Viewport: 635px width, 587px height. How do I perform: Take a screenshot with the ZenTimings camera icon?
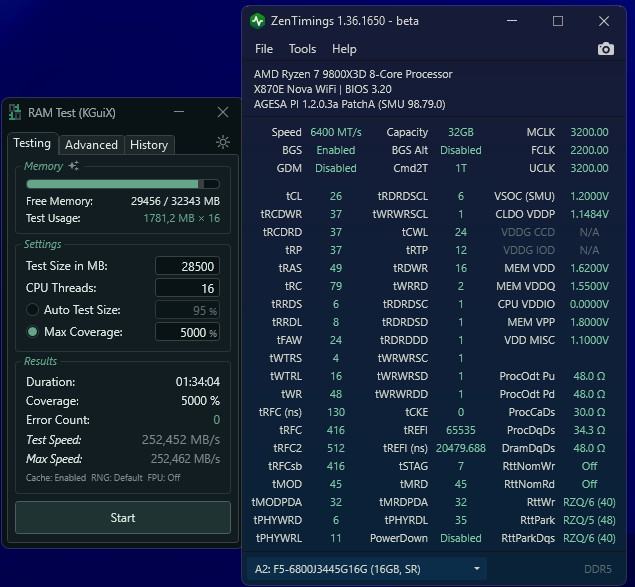click(x=605, y=49)
